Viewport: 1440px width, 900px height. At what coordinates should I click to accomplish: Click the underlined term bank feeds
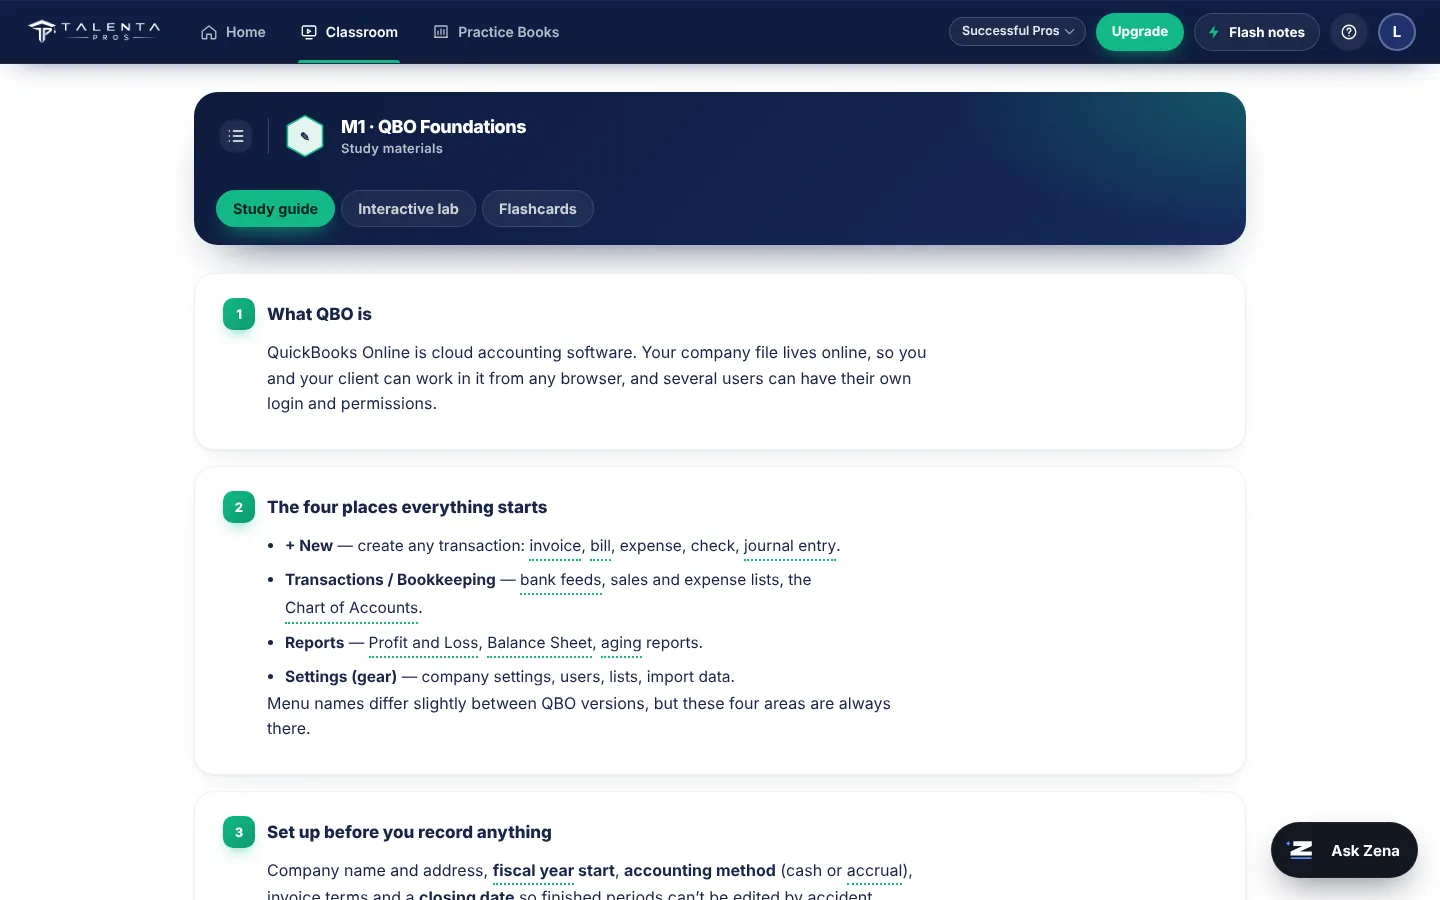point(561,580)
